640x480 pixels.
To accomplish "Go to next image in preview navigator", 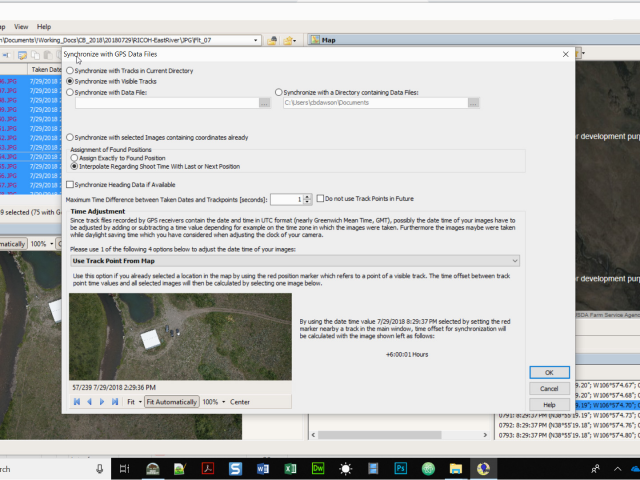I will point(102,402).
